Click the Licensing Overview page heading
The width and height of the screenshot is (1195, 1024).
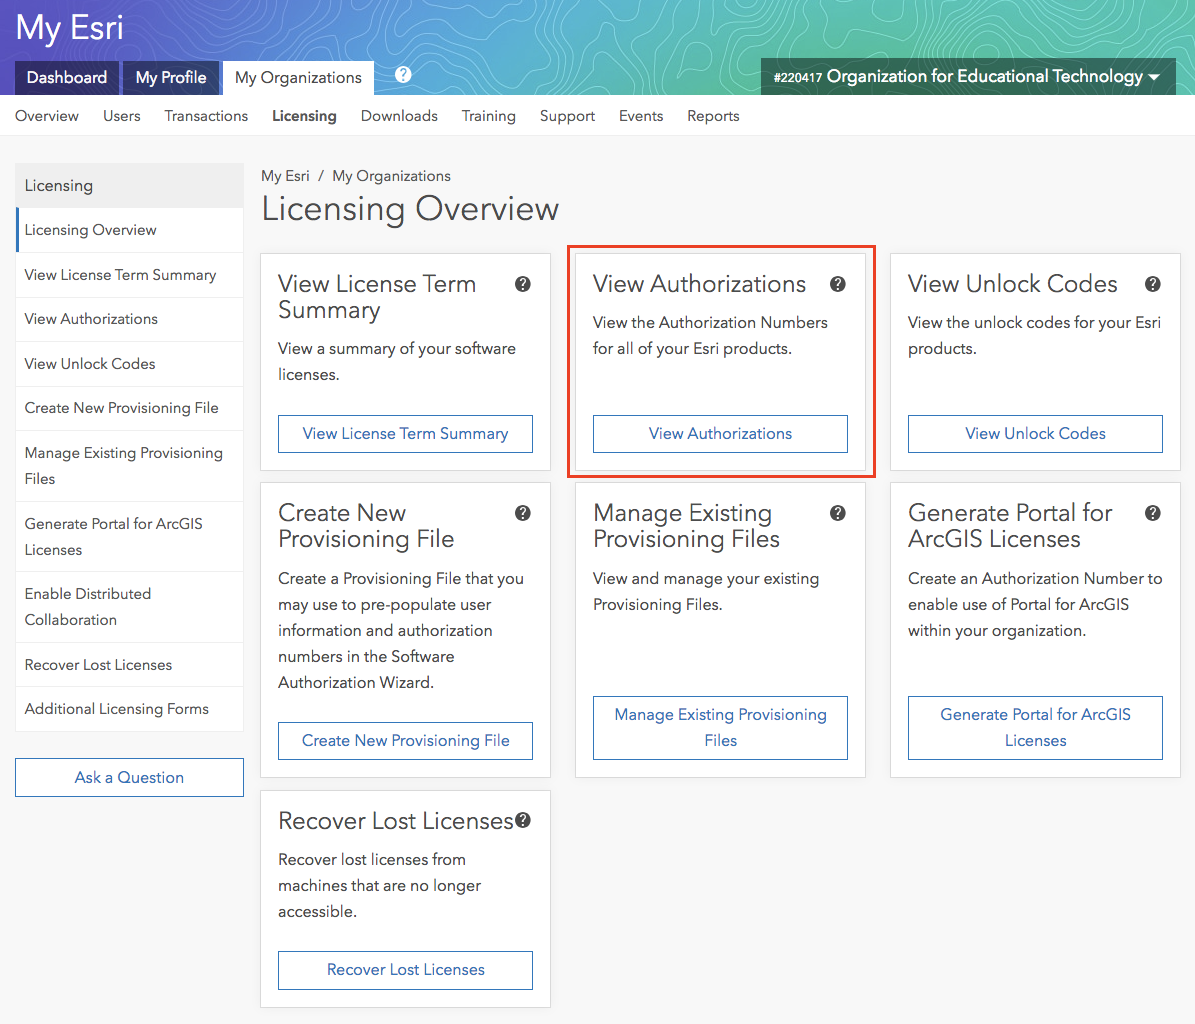(x=410, y=210)
